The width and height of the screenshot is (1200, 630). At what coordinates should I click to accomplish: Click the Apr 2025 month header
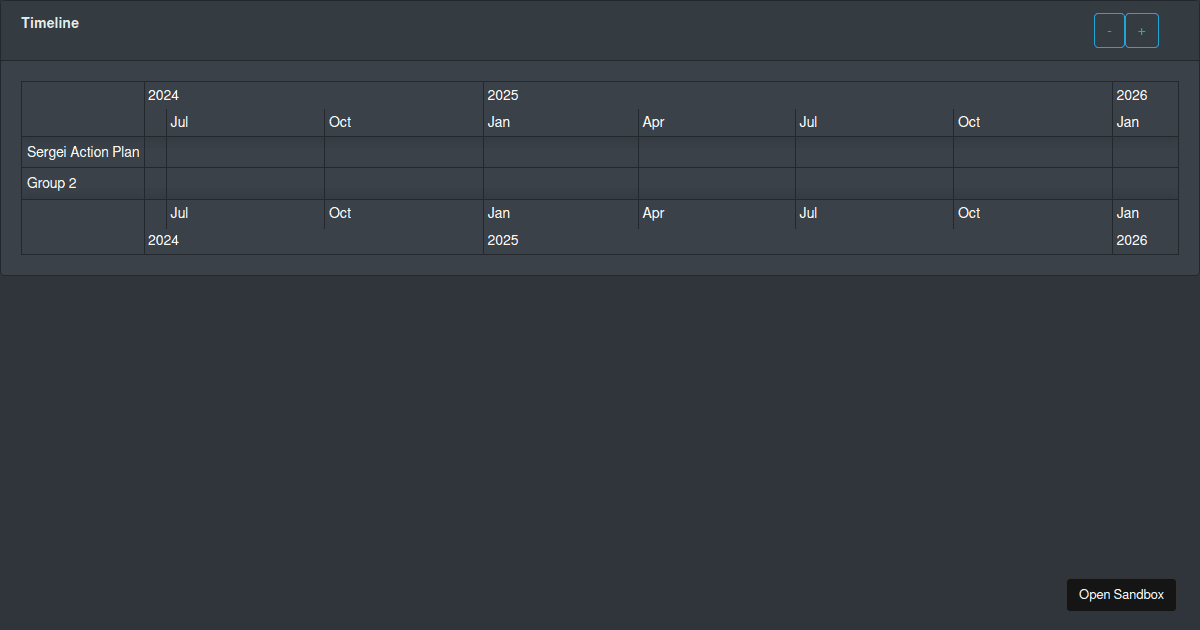point(653,122)
